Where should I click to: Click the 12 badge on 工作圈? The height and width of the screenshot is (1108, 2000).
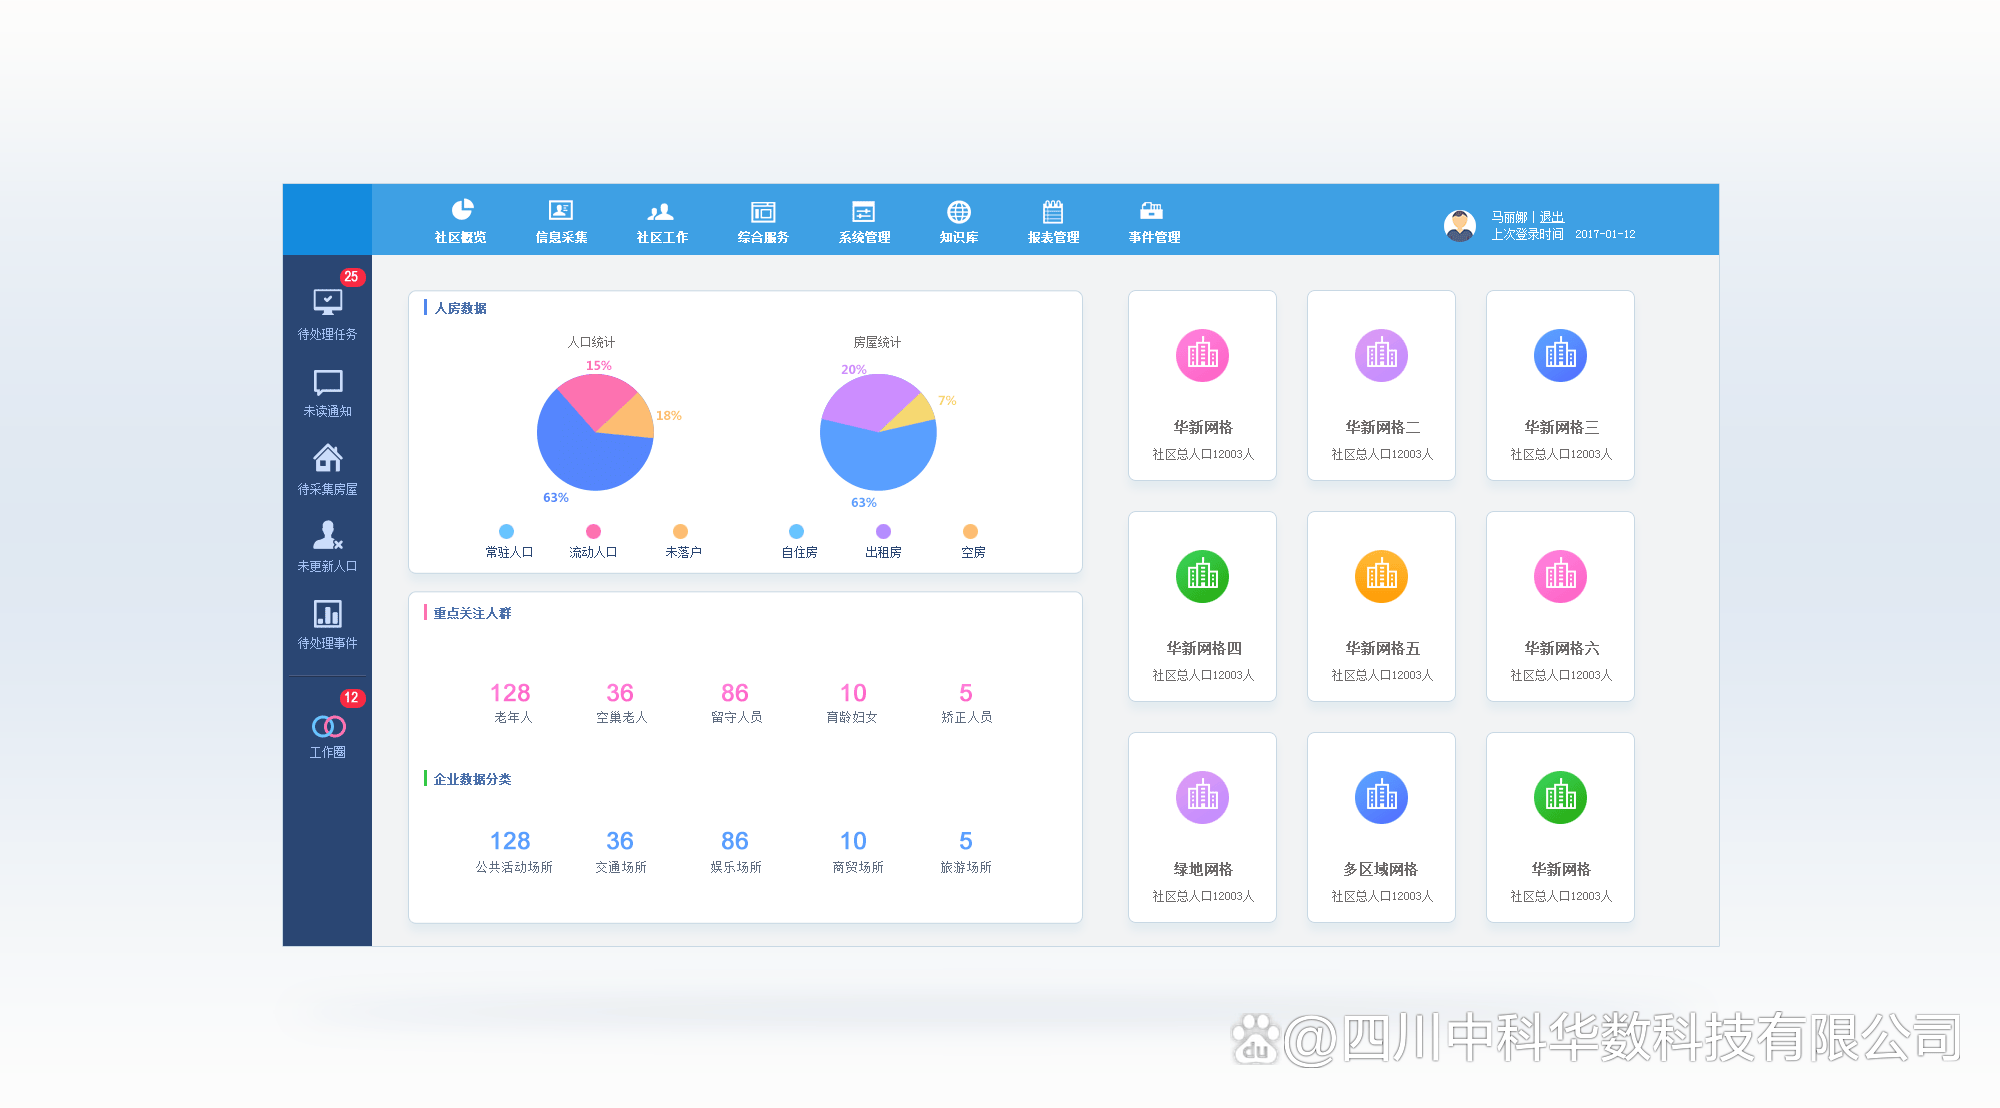point(351,698)
